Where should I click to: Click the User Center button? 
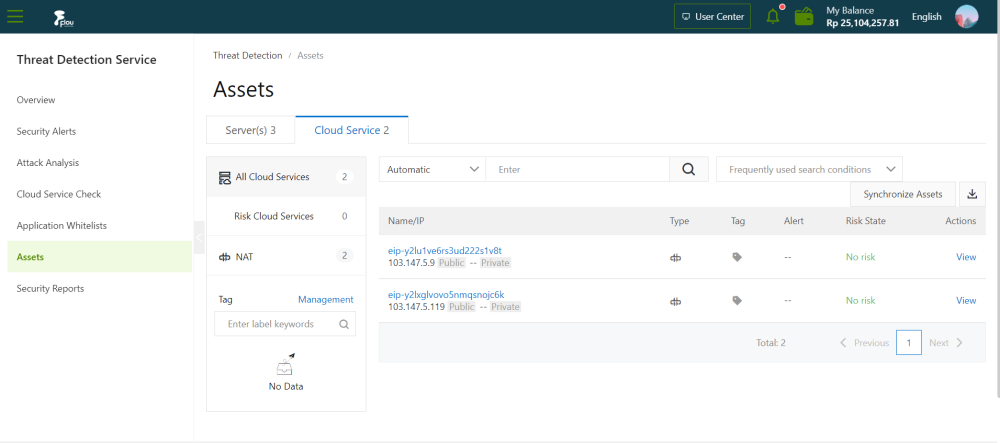(x=712, y=17)
